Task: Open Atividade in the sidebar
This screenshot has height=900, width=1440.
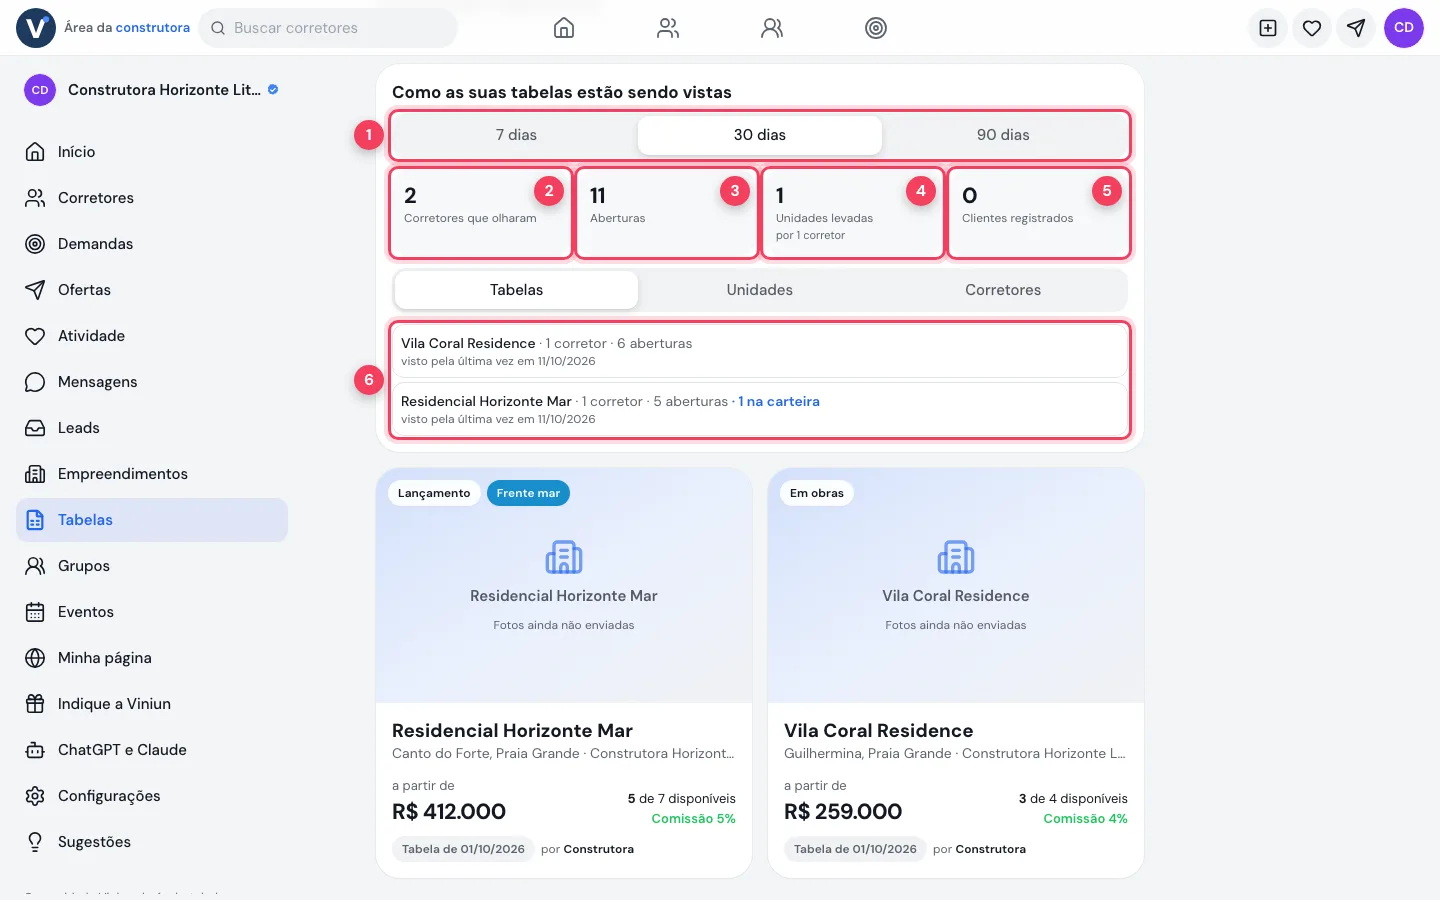Action: (152, 336)
